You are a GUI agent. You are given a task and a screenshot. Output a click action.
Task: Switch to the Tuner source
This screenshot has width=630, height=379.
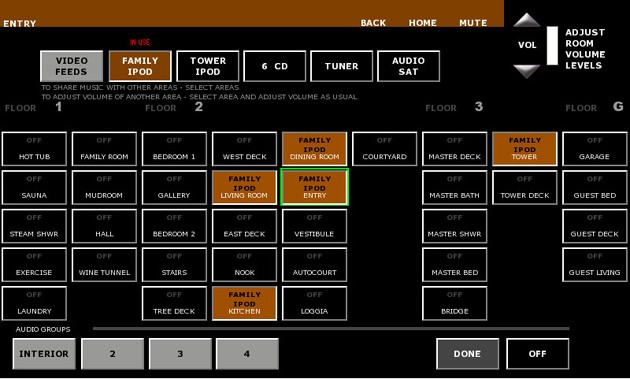pyautogui.click(x=342, y=66)
